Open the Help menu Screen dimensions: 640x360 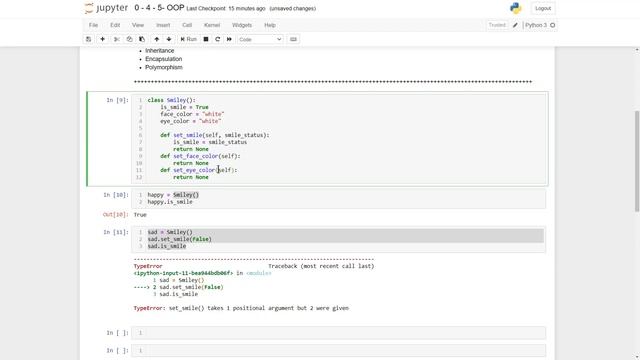tap(270, 25)
